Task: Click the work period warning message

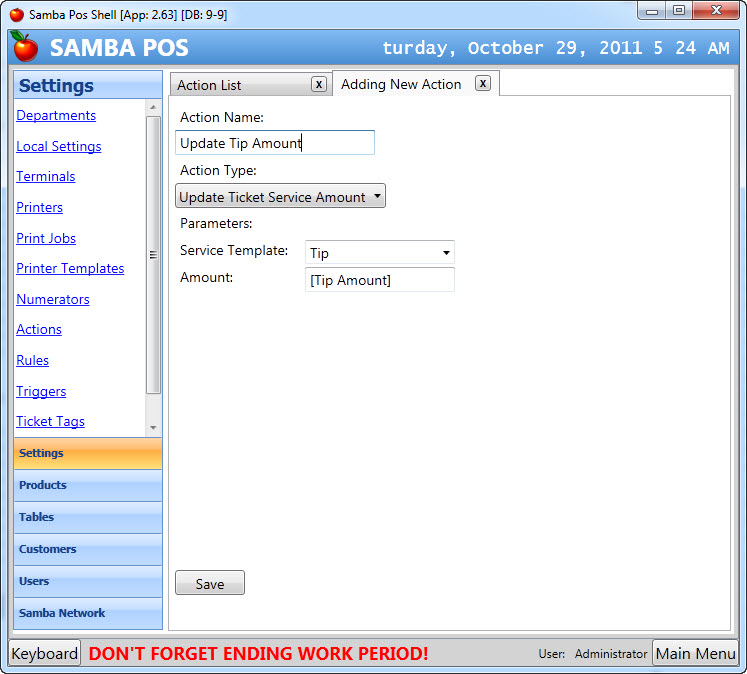Action: point(258,654)
